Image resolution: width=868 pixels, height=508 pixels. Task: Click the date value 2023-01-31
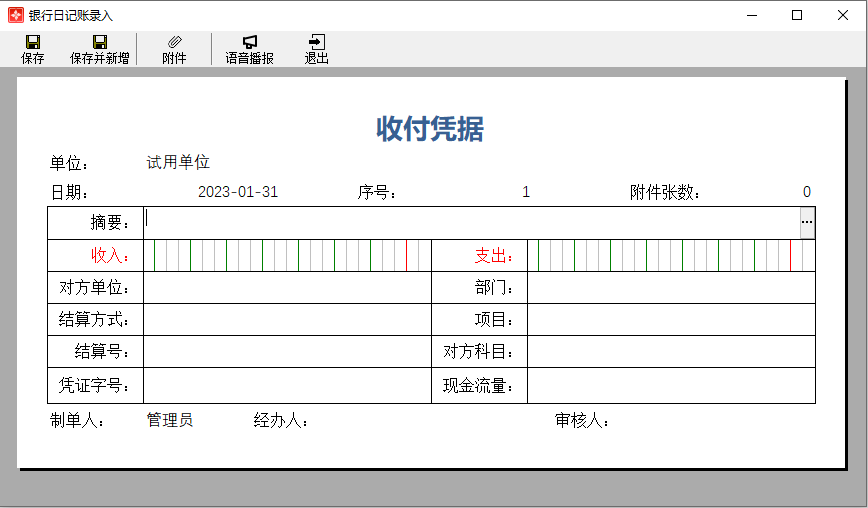click(x=238, y=192)
